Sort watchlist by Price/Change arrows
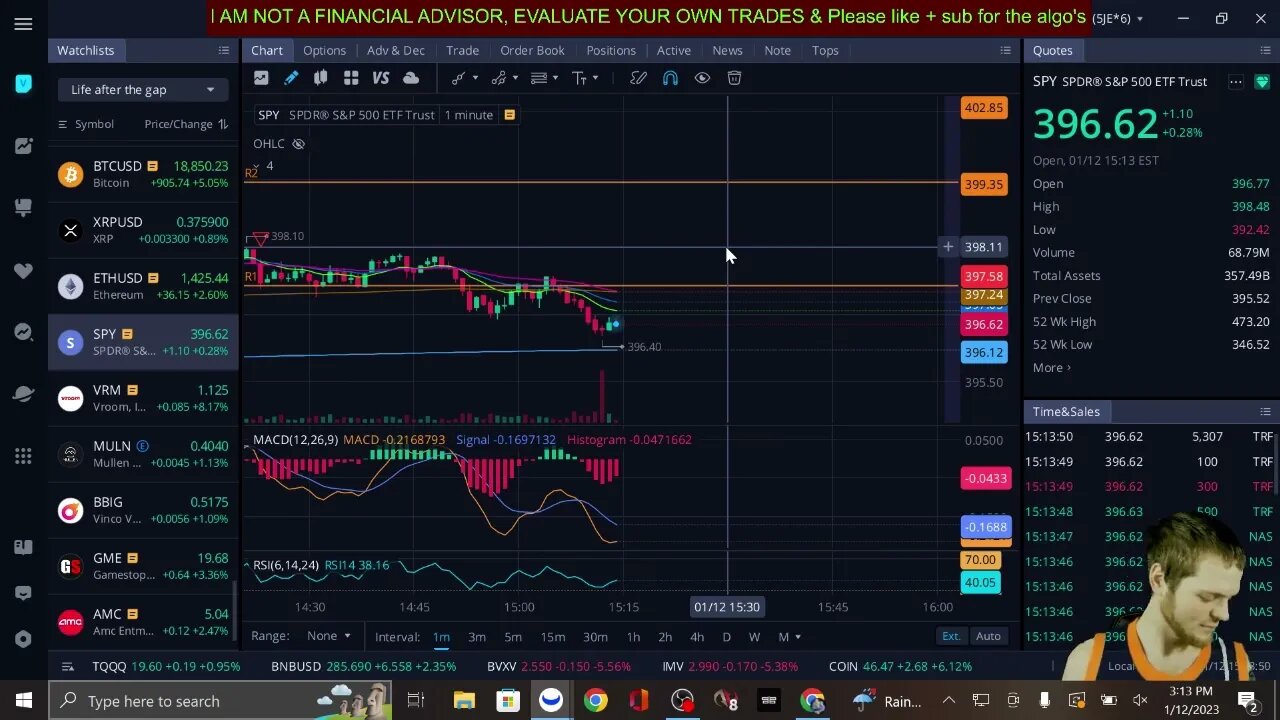This screenshot has height=720, width=1280. [223, 124]
